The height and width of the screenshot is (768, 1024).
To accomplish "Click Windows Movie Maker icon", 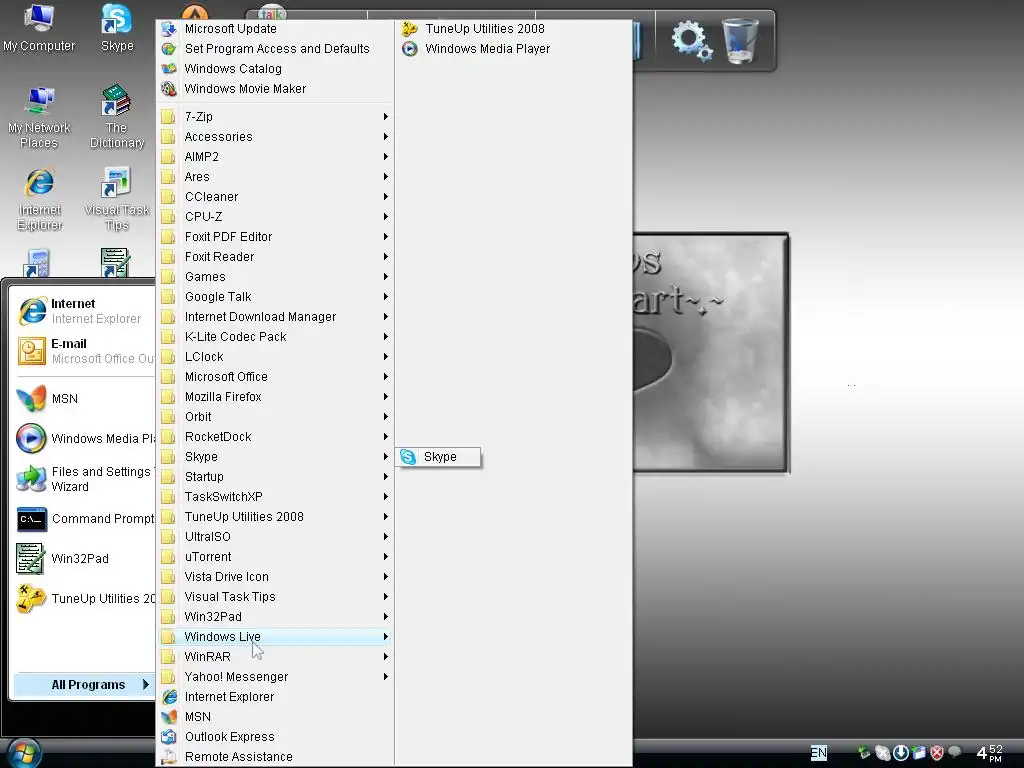I will pos(168,89).
